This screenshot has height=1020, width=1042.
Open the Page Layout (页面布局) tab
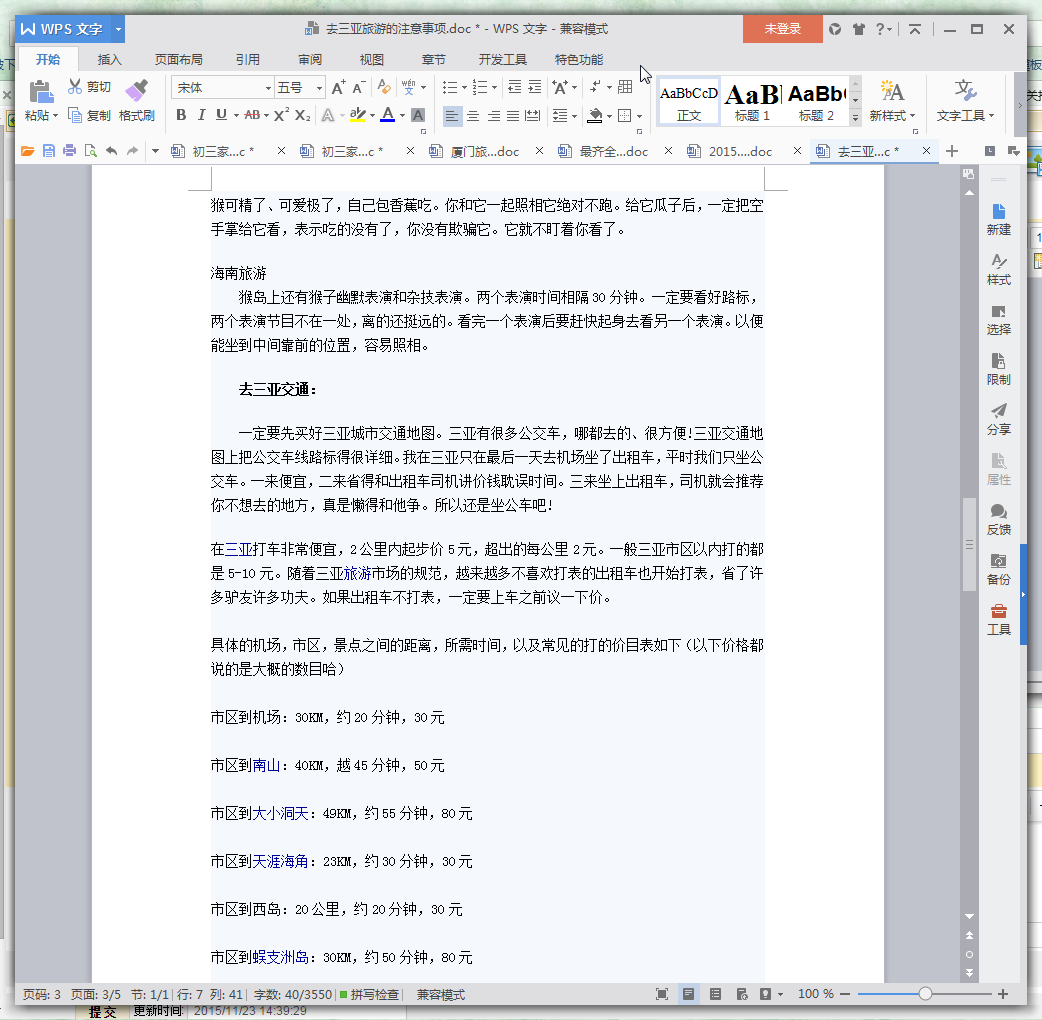click(x=178, y=60)
